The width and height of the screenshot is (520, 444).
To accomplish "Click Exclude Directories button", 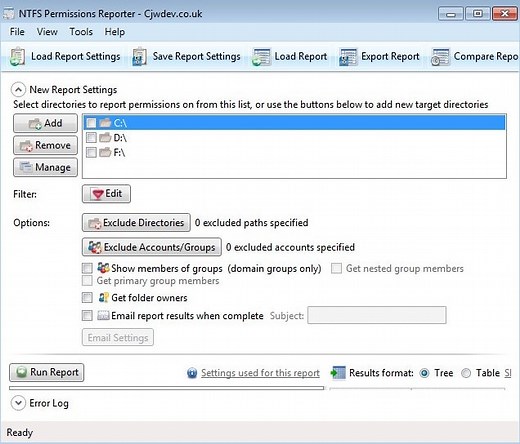I will click(136, 223).
